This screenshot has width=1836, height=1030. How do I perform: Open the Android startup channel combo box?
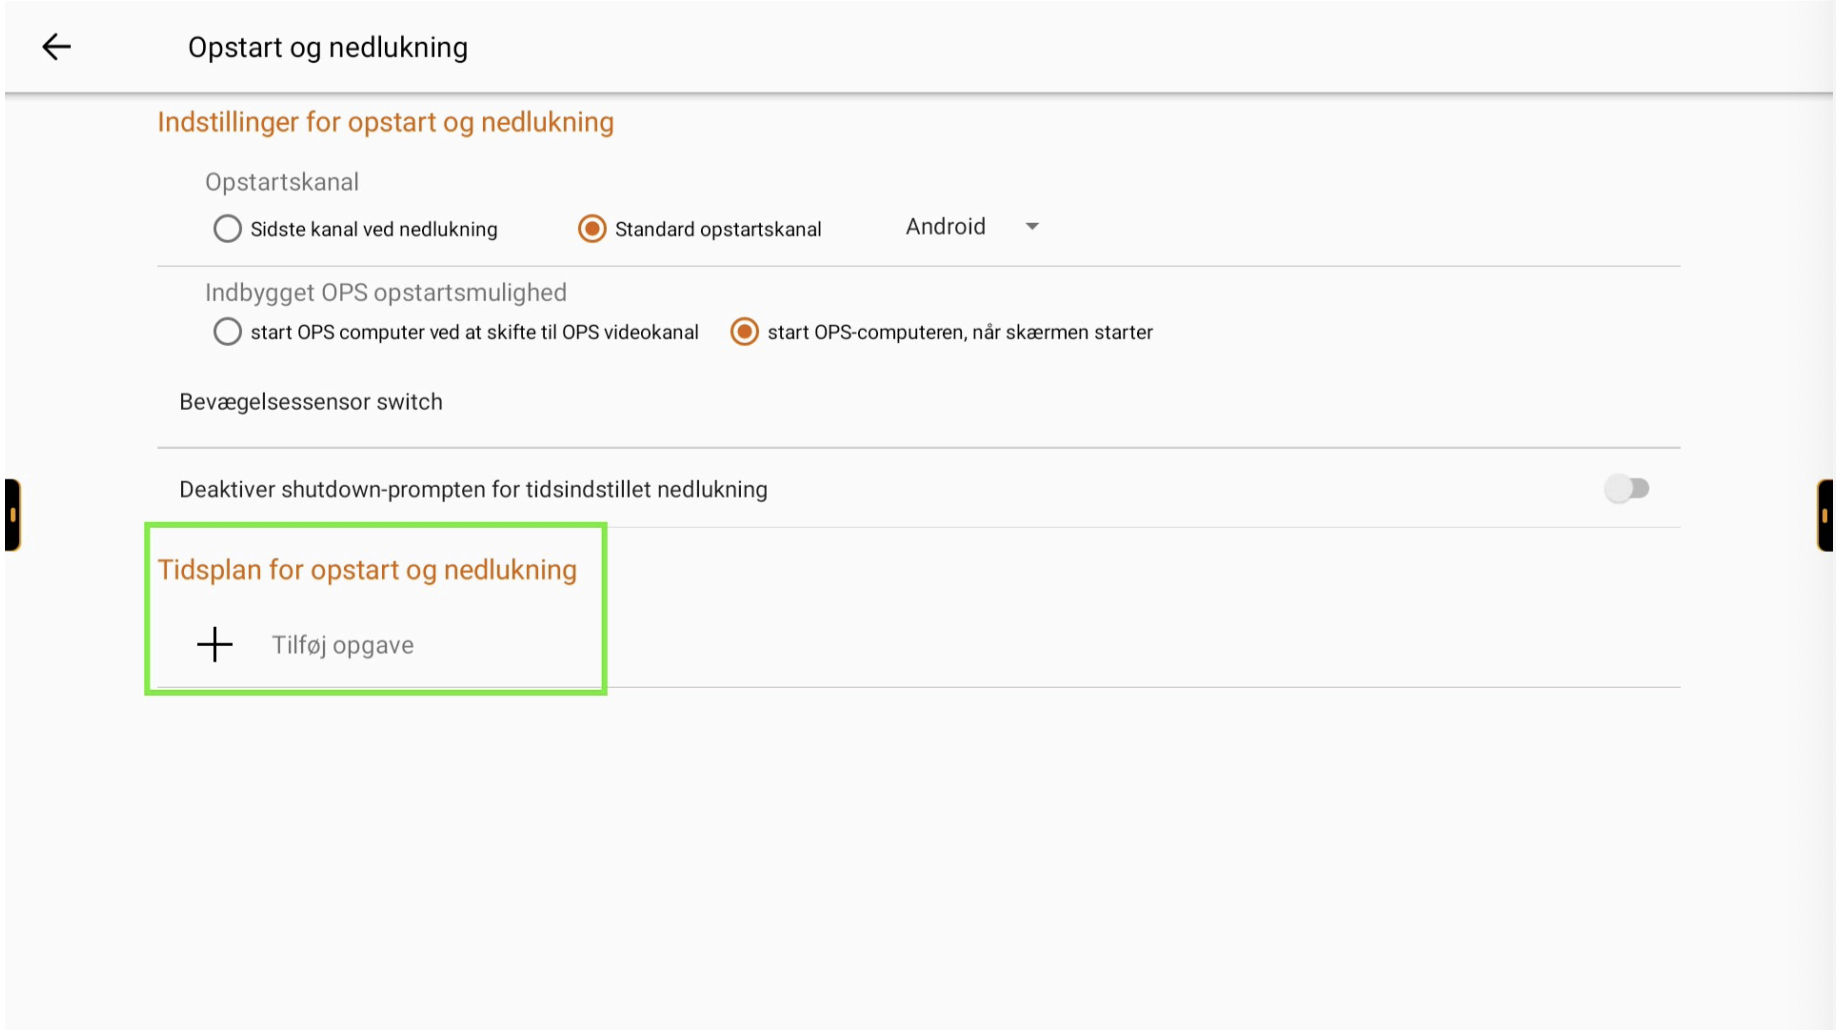(972, 227)
